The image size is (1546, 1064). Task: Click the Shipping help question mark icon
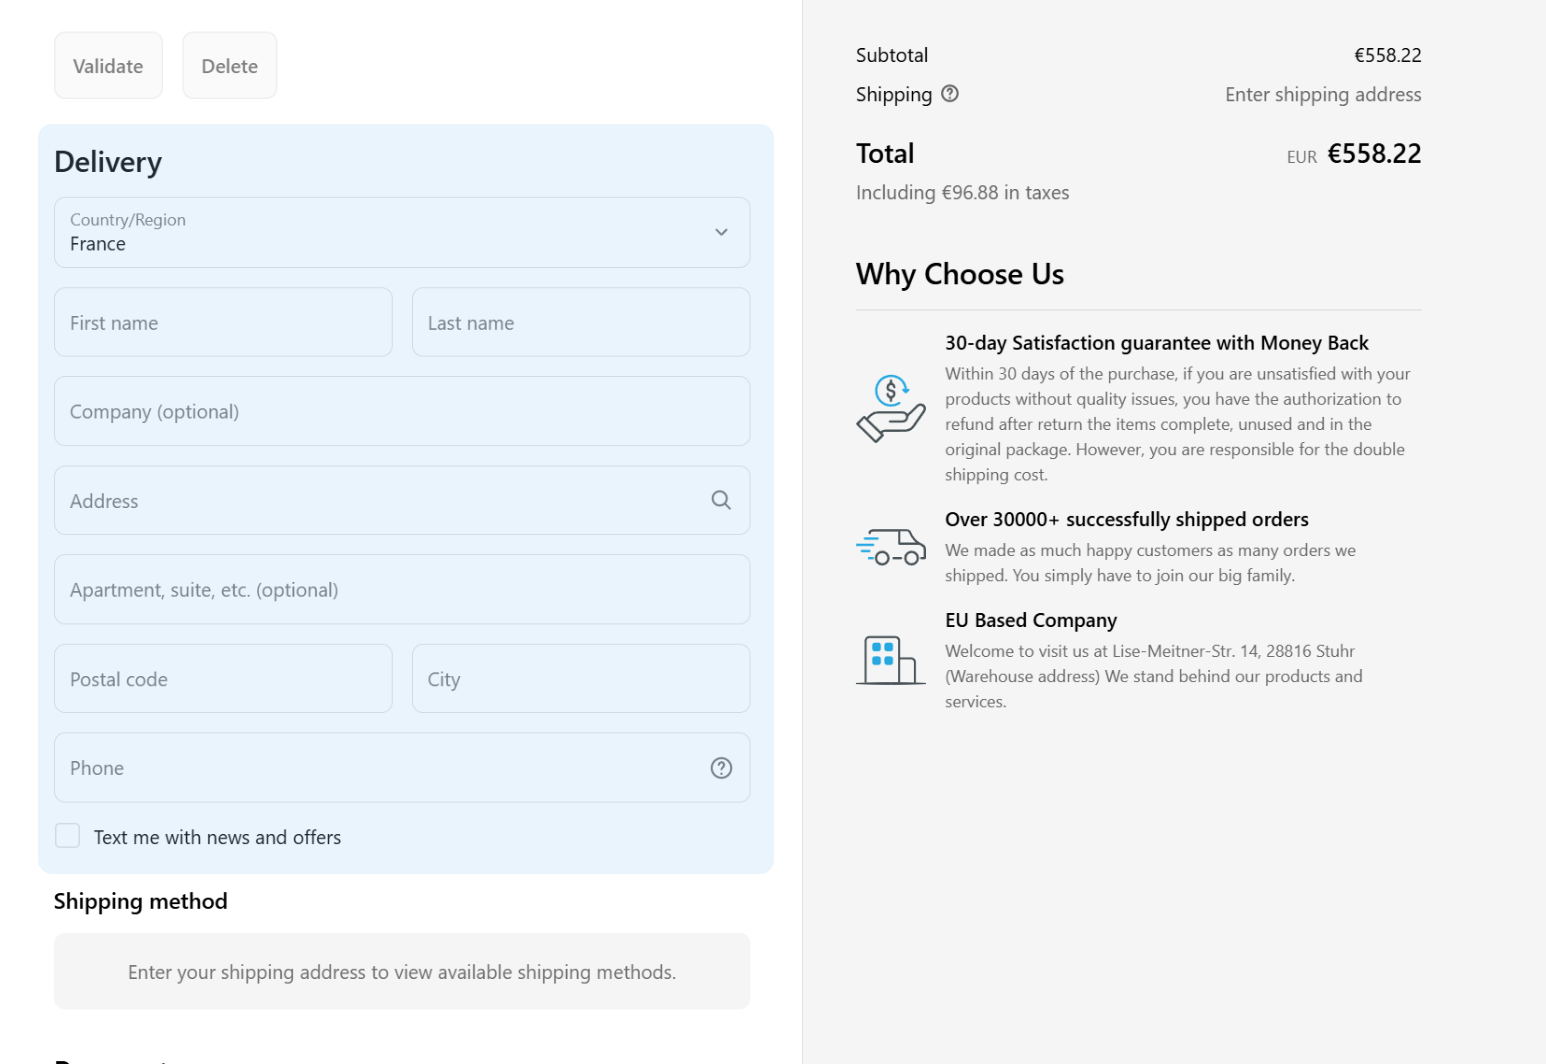(x=950, y=94)
